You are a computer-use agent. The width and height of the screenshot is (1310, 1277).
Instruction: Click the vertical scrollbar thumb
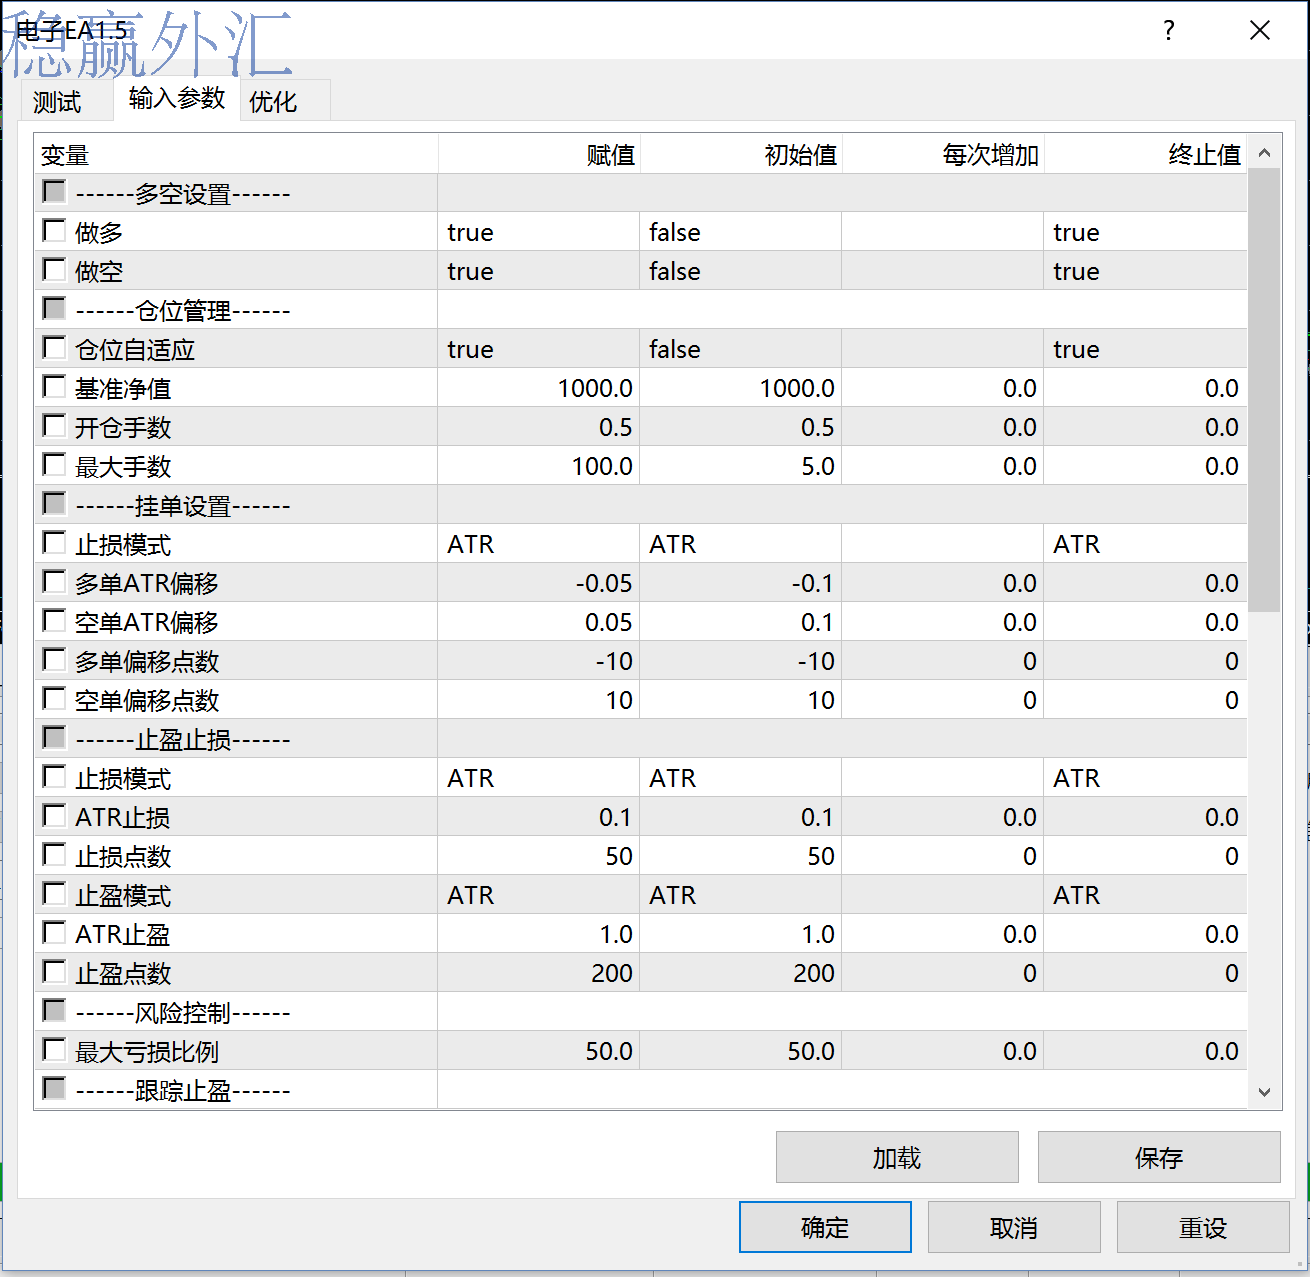[x=1264, y=390]
